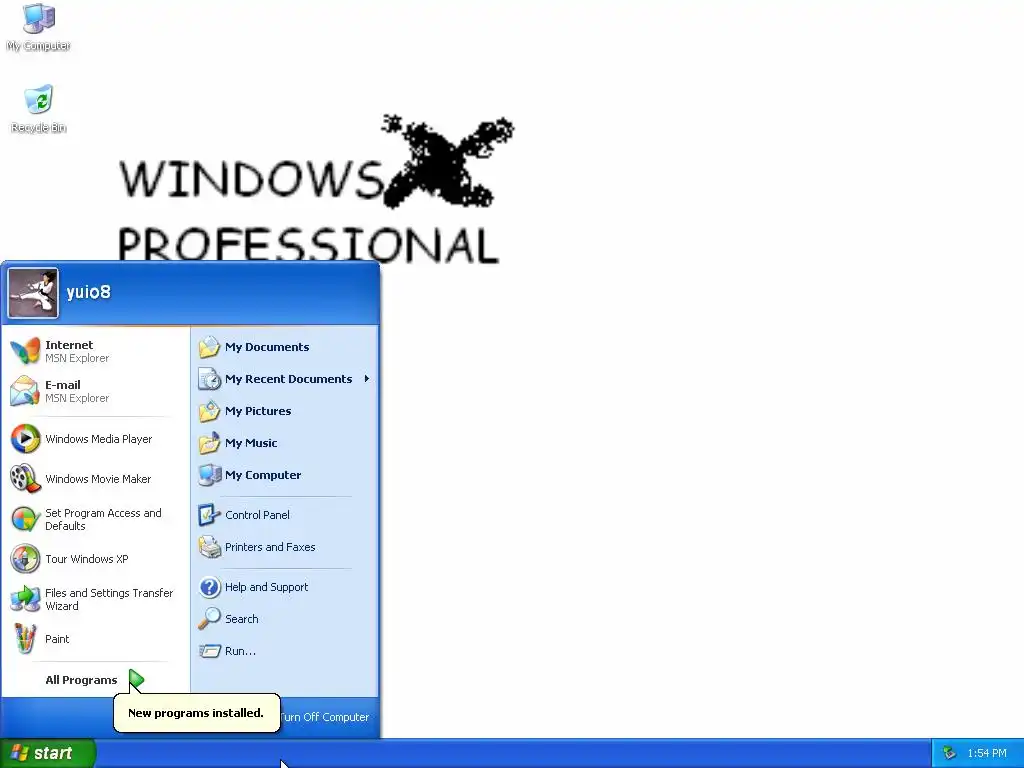The image size is (1024, 768).
Task: Select the Control Panel label
Action: tap(257, 515)
